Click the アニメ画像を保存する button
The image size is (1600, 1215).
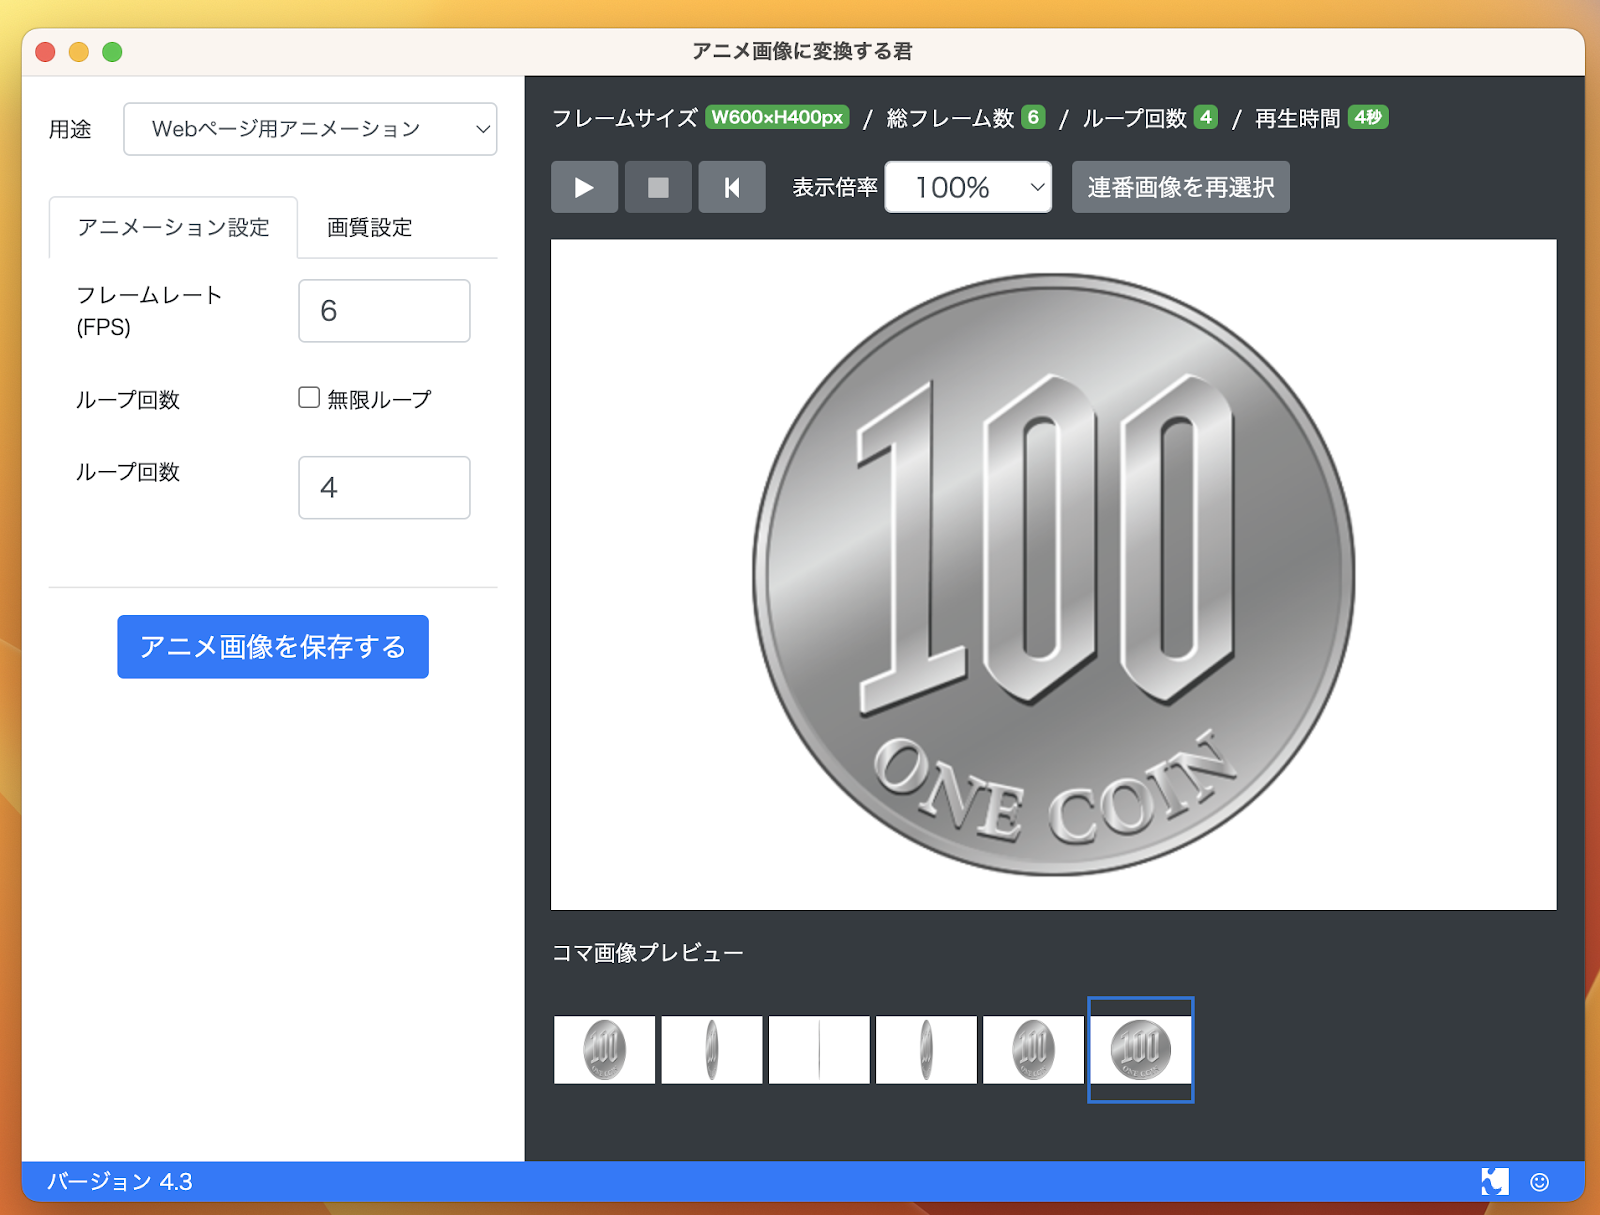click(273, 647)
